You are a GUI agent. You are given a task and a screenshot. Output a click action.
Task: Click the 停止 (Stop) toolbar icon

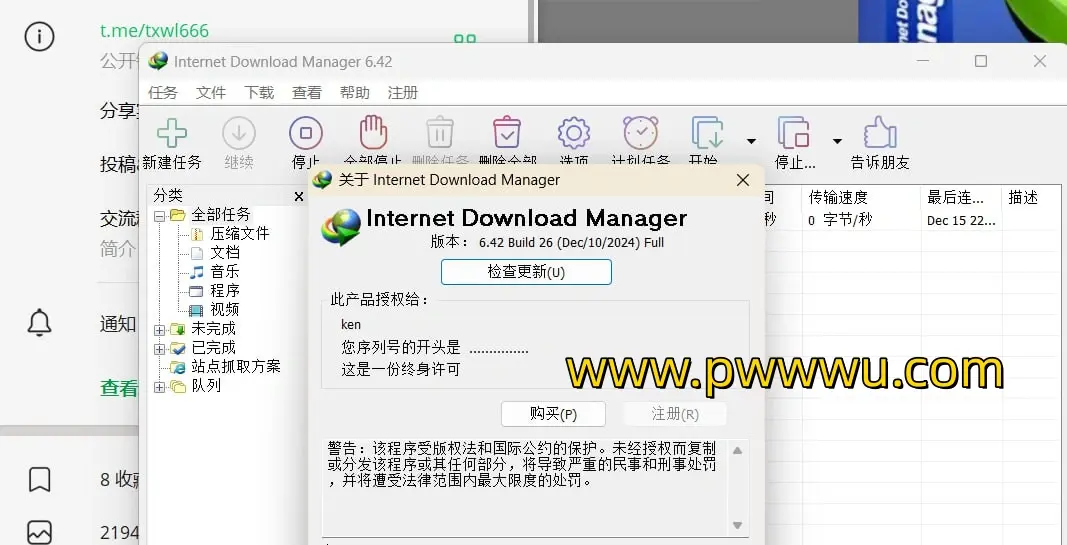[305, 134]
